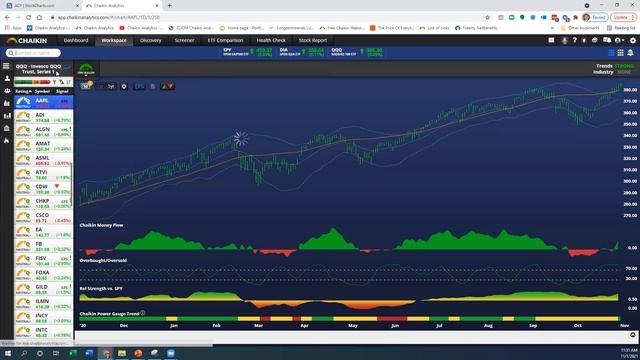Open Windows Start menu
The image size is (640, 360).
click(8, 353)
